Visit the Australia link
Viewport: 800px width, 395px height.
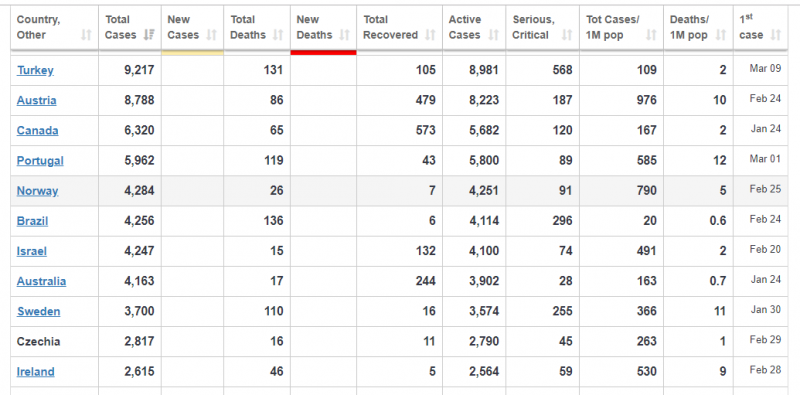(x=41, y=281)
